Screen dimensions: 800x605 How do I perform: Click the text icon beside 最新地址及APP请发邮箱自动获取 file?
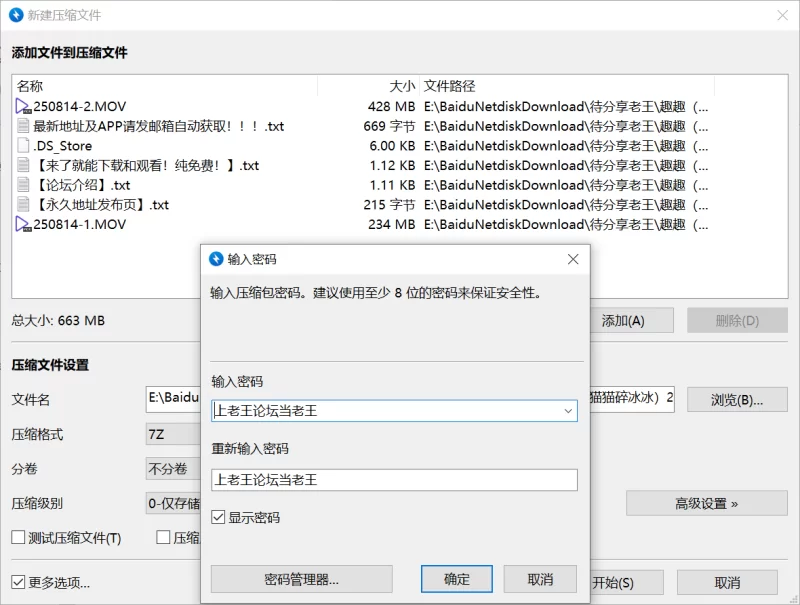click(x=21, y=124)
